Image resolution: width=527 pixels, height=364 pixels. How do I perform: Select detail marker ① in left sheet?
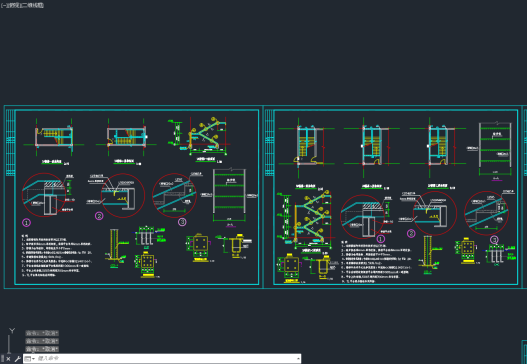click(x=26, y=223)
